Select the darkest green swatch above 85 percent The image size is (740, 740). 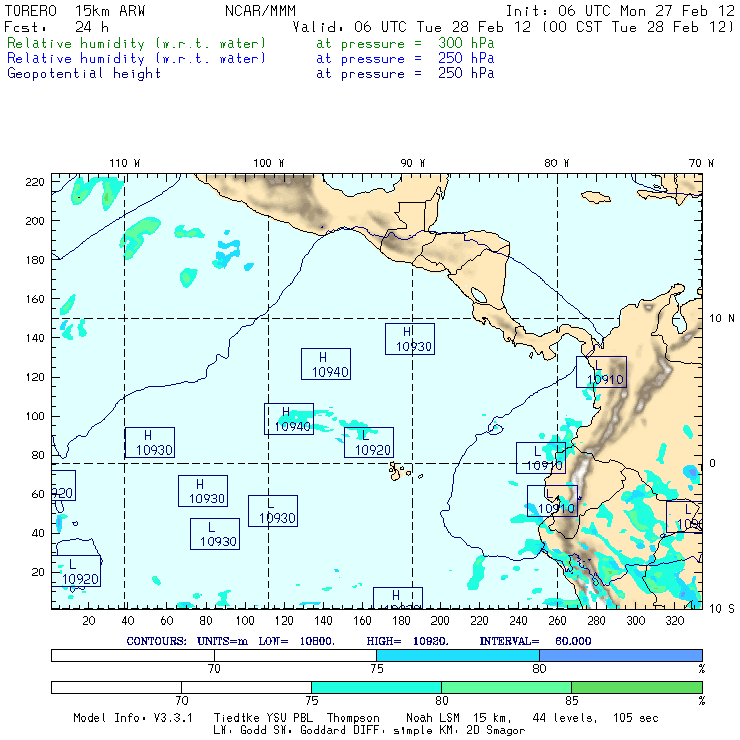(x=636, y=688)
